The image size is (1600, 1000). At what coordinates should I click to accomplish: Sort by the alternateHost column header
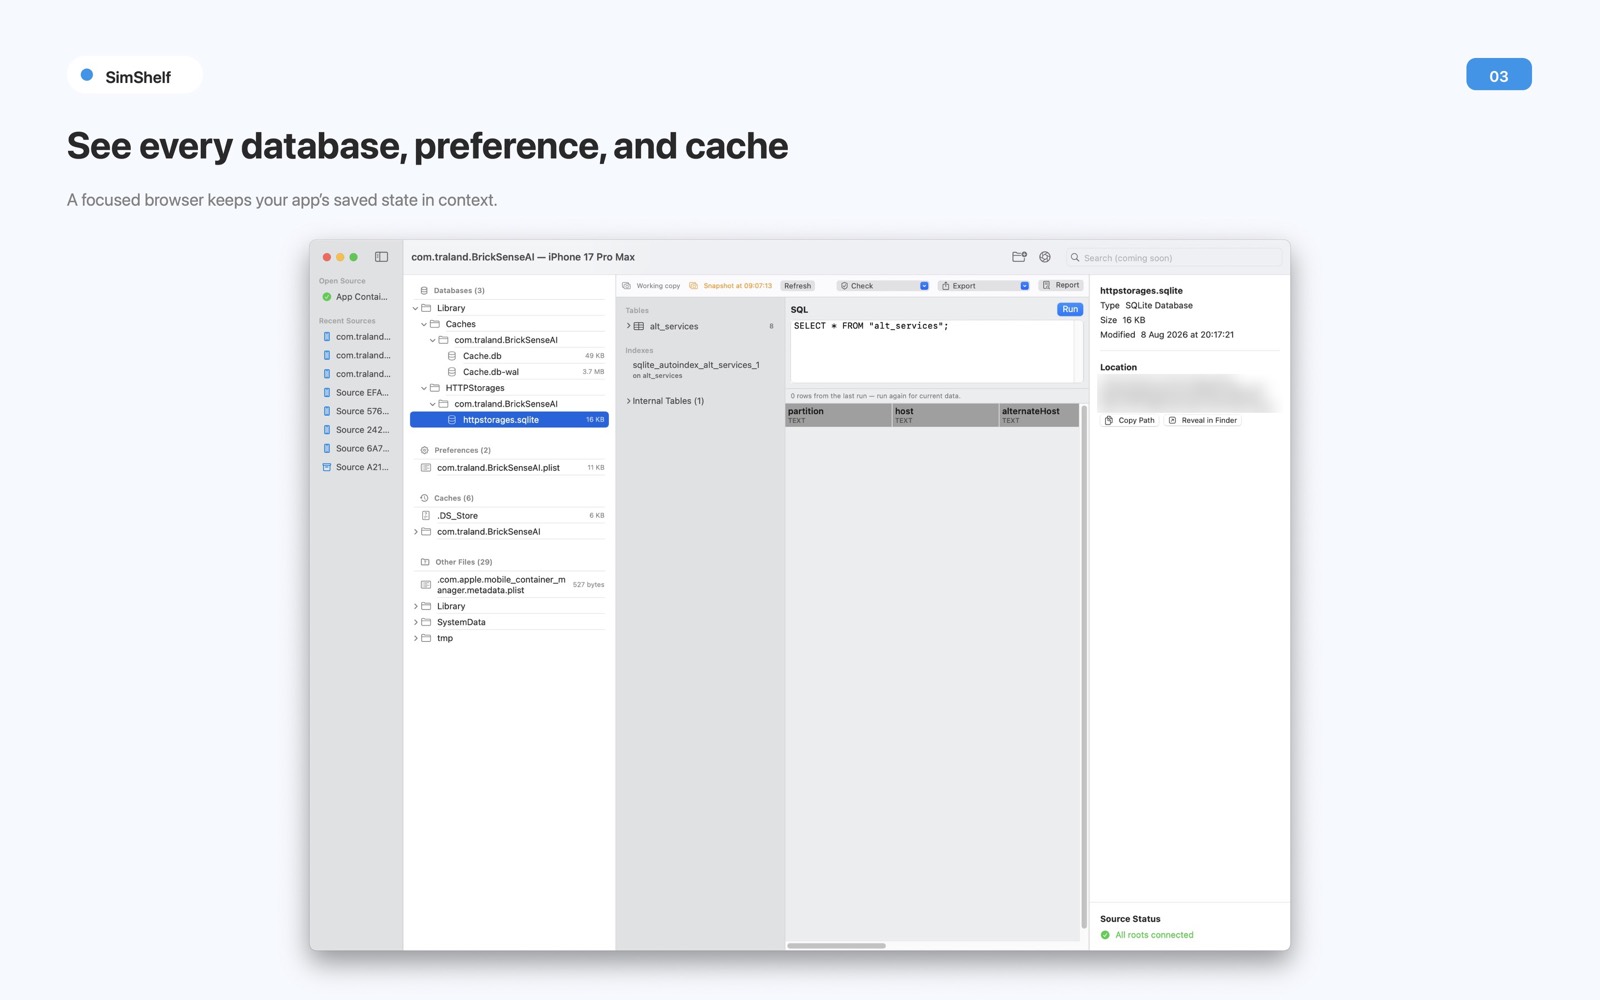(1039, 415)
